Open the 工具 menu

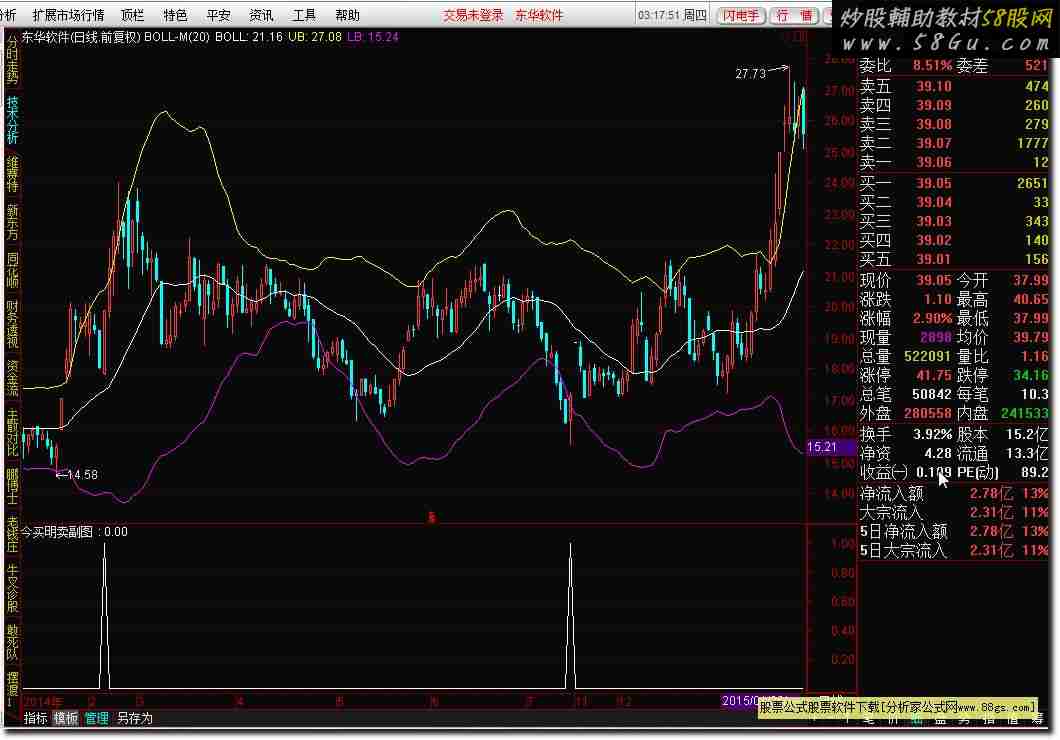[x=304, y=15]
